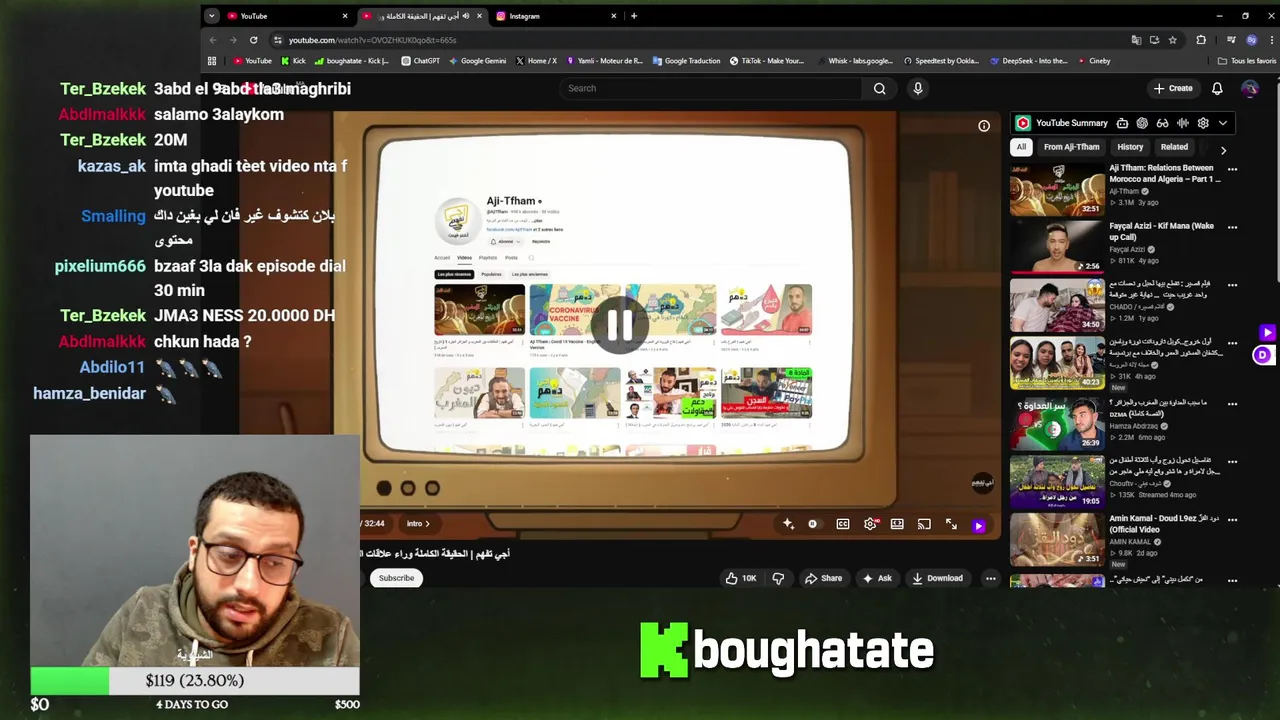This screenshot has height=720, width=1280.
Task: Open Chrome extensions puzzle icon
Action: 1201,40
